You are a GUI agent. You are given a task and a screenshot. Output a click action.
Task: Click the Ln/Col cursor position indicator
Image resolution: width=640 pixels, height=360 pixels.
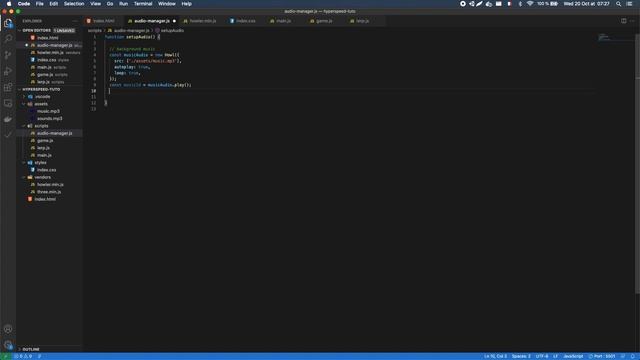pyautogui.click(x=495, y=356)
